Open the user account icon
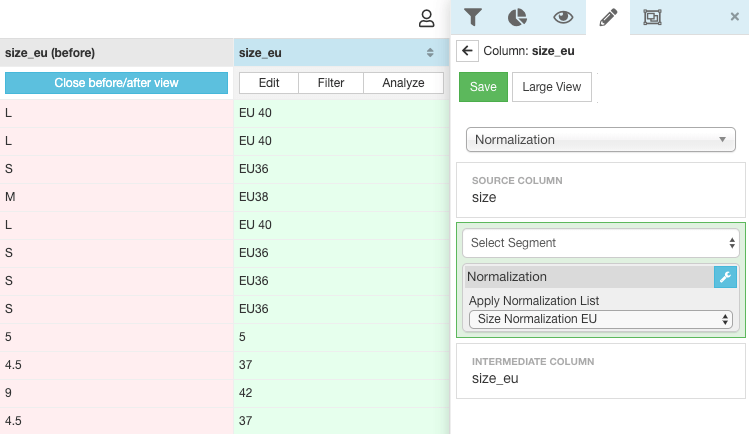 pos(427,18)
